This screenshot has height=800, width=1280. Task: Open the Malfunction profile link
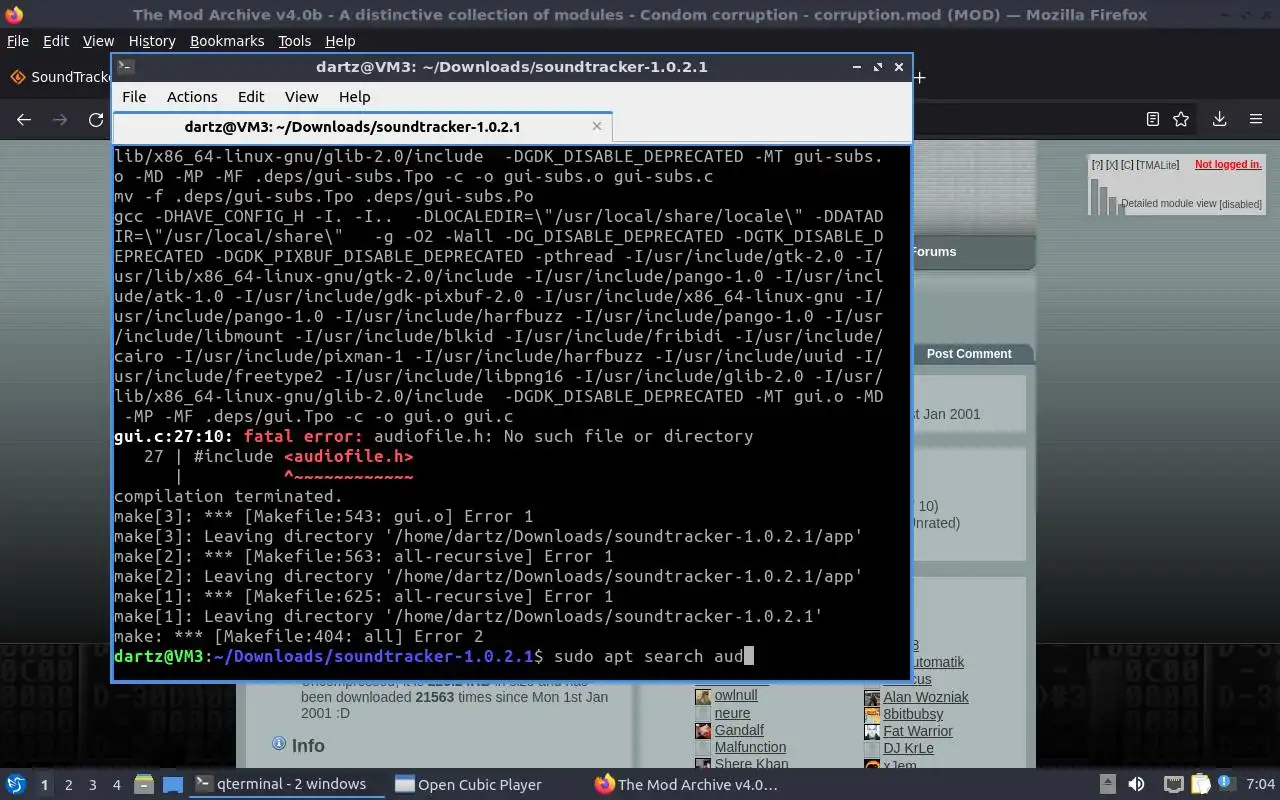pos(750,747)
